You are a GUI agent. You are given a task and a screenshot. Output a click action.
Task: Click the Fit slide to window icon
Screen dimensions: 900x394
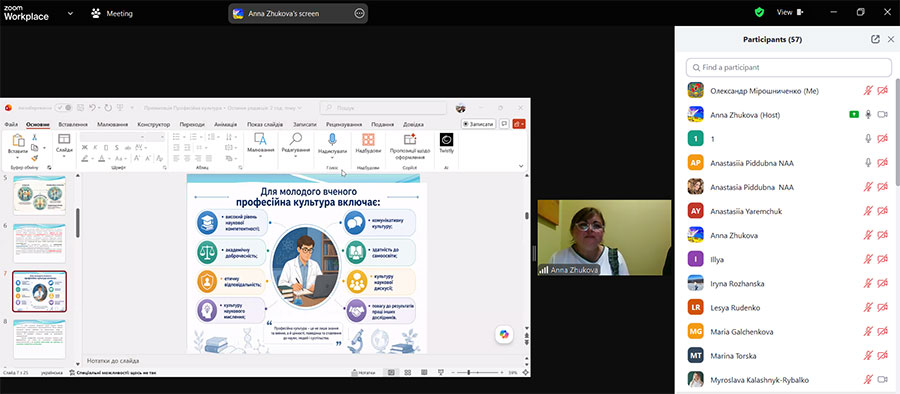pos(525,372)
